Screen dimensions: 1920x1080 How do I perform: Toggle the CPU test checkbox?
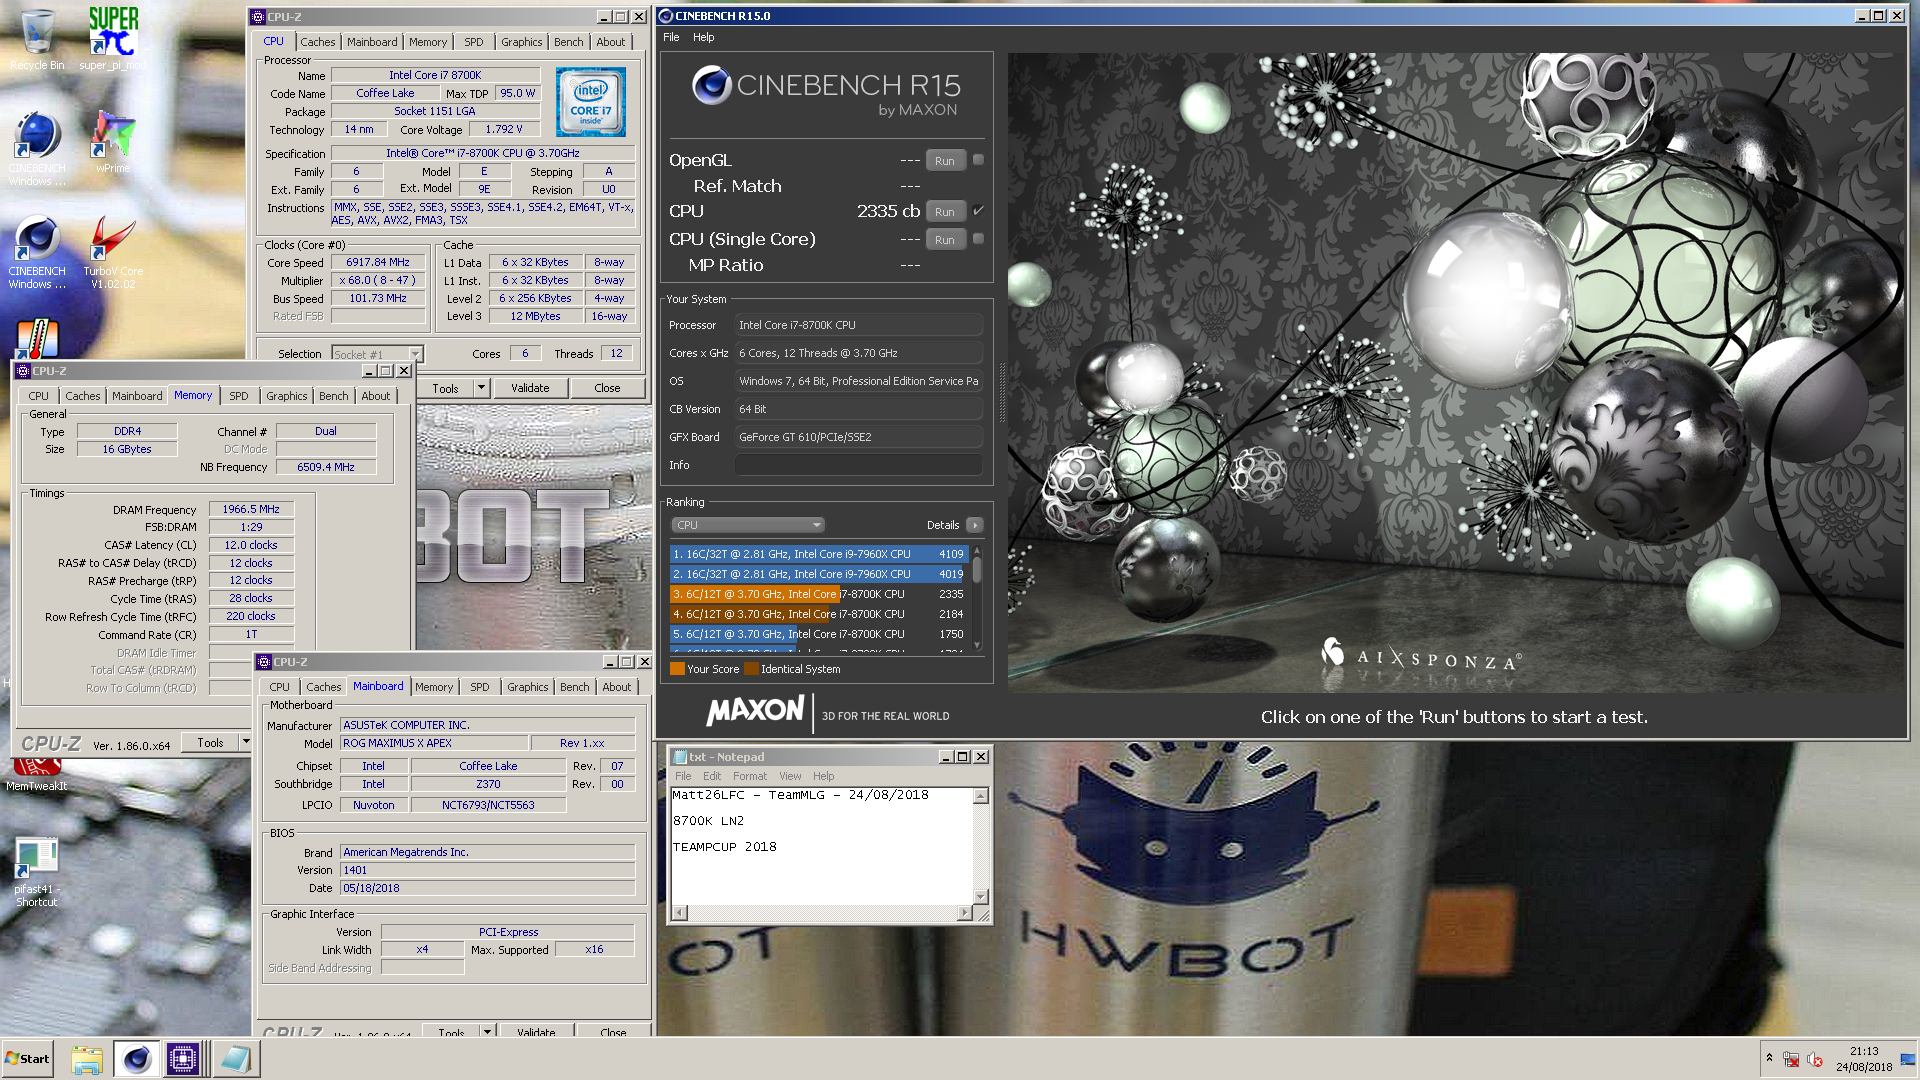pyautogui.click(x=978, y=211)
